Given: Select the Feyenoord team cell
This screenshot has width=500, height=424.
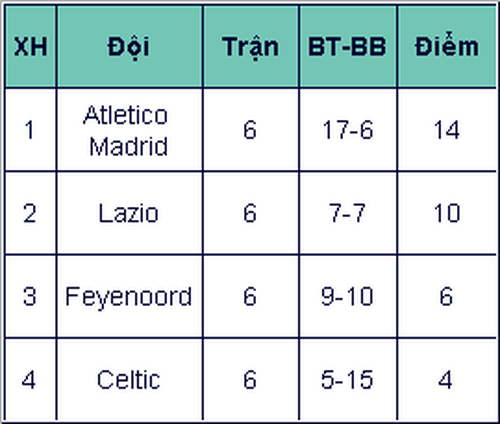Looking at the screenshot, I should click(x=130, y=297).
